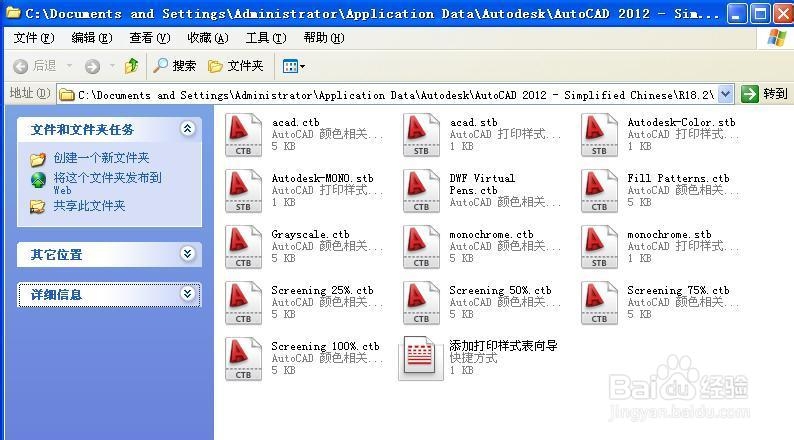Click the Forward arrow icon
The width and height of the screenshot is (794, 440).
click(92, 66)
